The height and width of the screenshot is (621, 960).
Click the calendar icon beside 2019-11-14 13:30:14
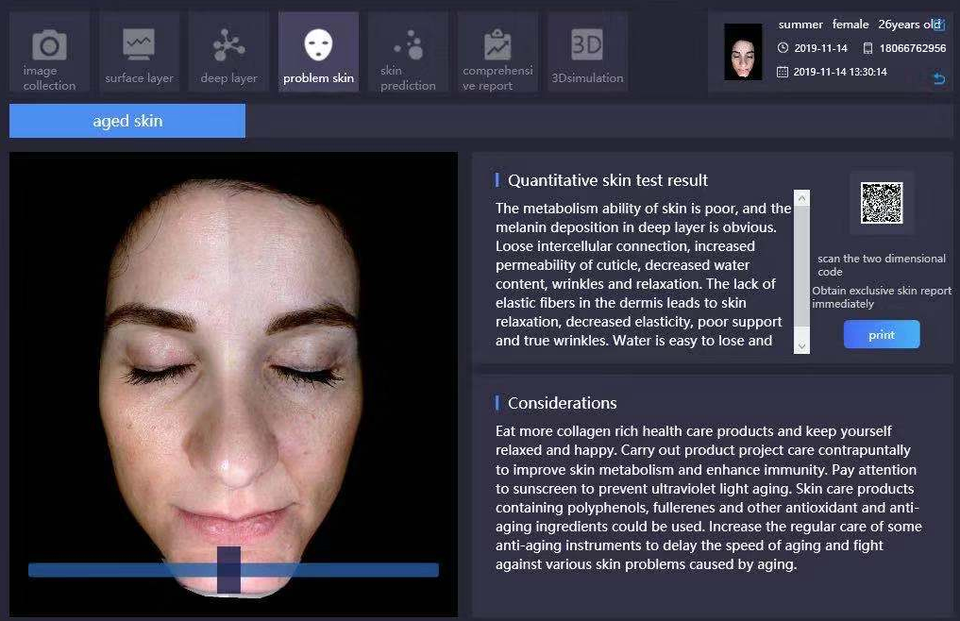coord(782,72)
